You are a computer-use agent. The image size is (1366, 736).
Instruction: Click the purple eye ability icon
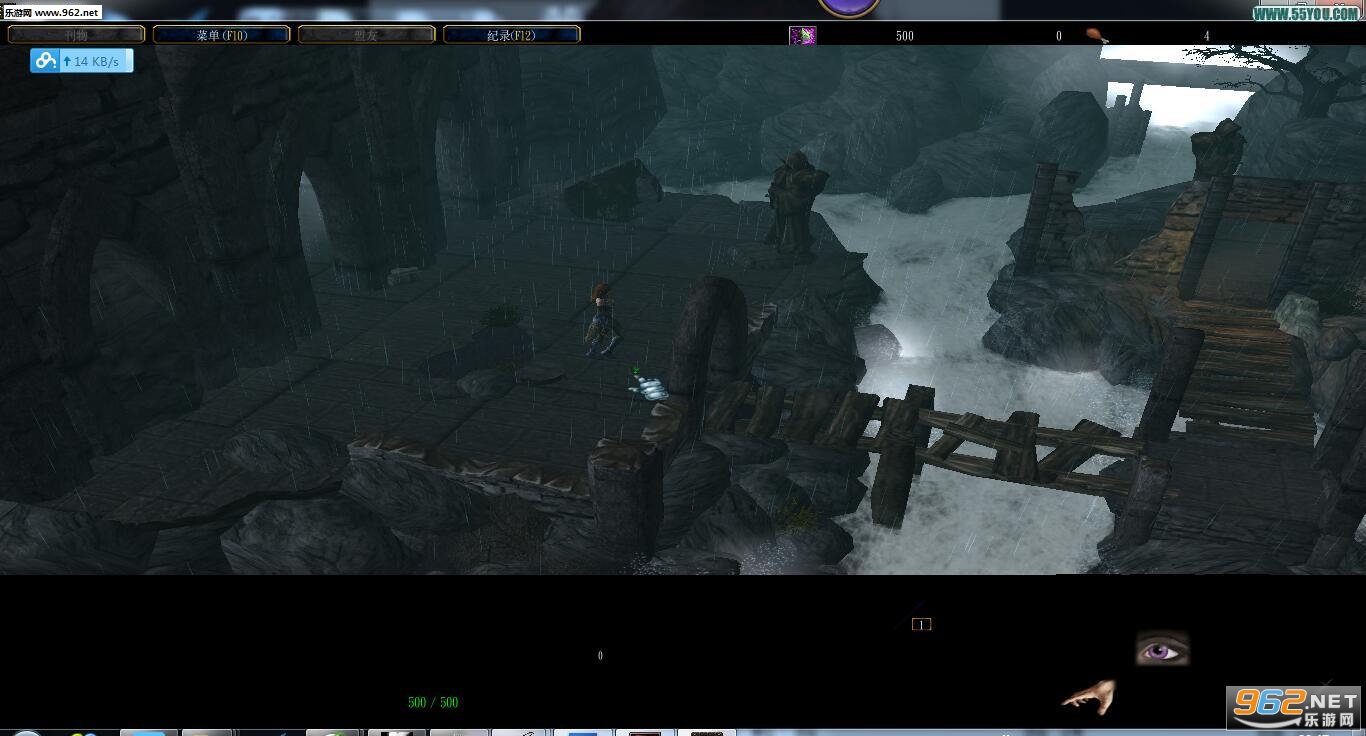coord(1162,650)
